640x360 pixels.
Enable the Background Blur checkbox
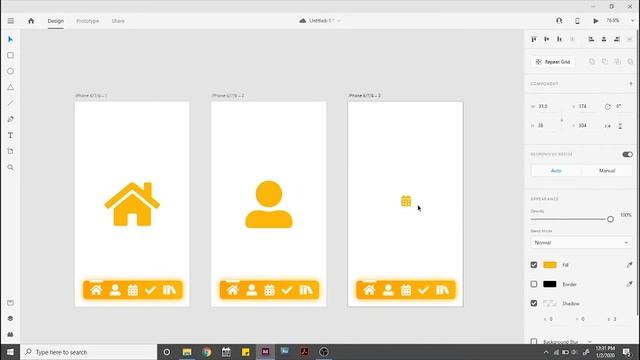coord(534,341)
